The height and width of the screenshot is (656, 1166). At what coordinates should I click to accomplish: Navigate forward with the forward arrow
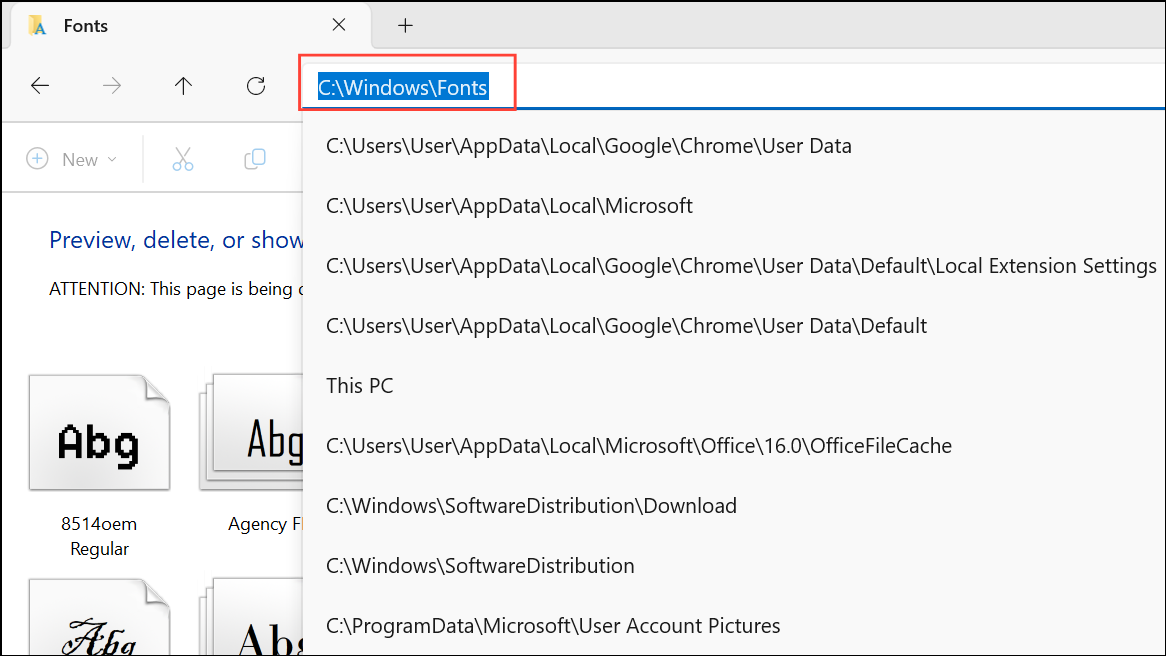(112, 86)
